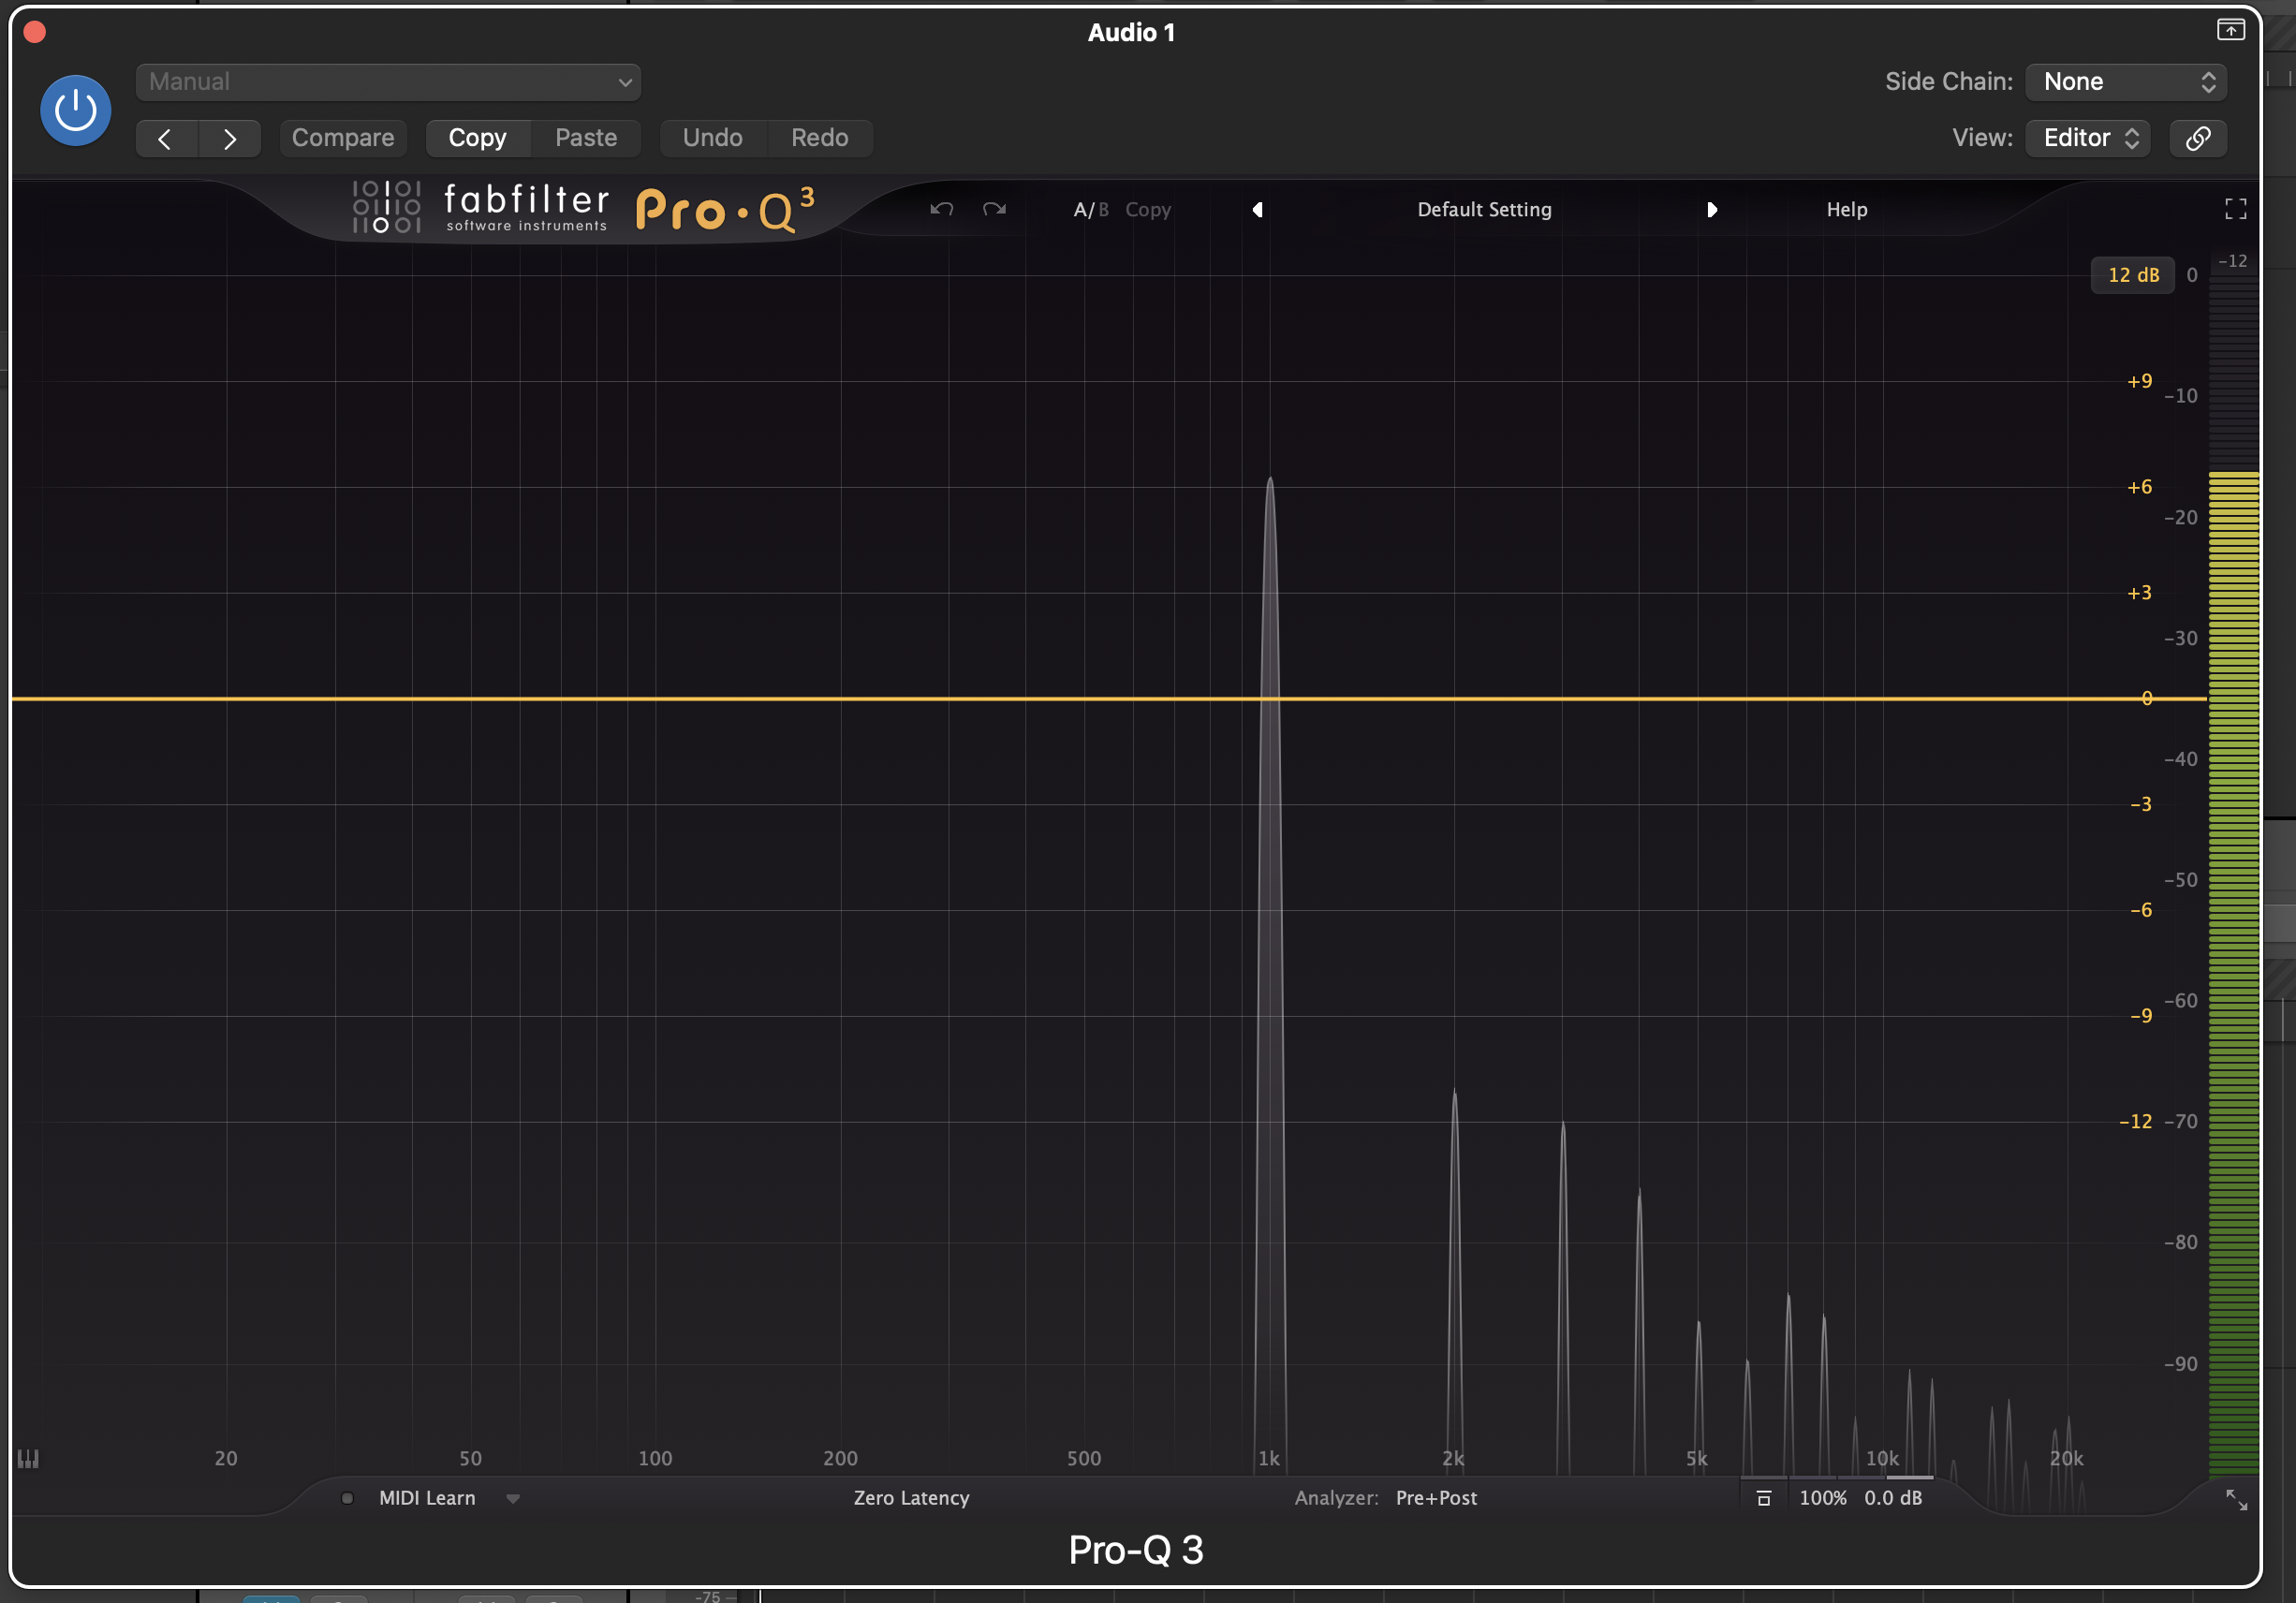The height and width of the screenshot is (1603, 2296).
Task: Click the Compare button
Action: 343,138
